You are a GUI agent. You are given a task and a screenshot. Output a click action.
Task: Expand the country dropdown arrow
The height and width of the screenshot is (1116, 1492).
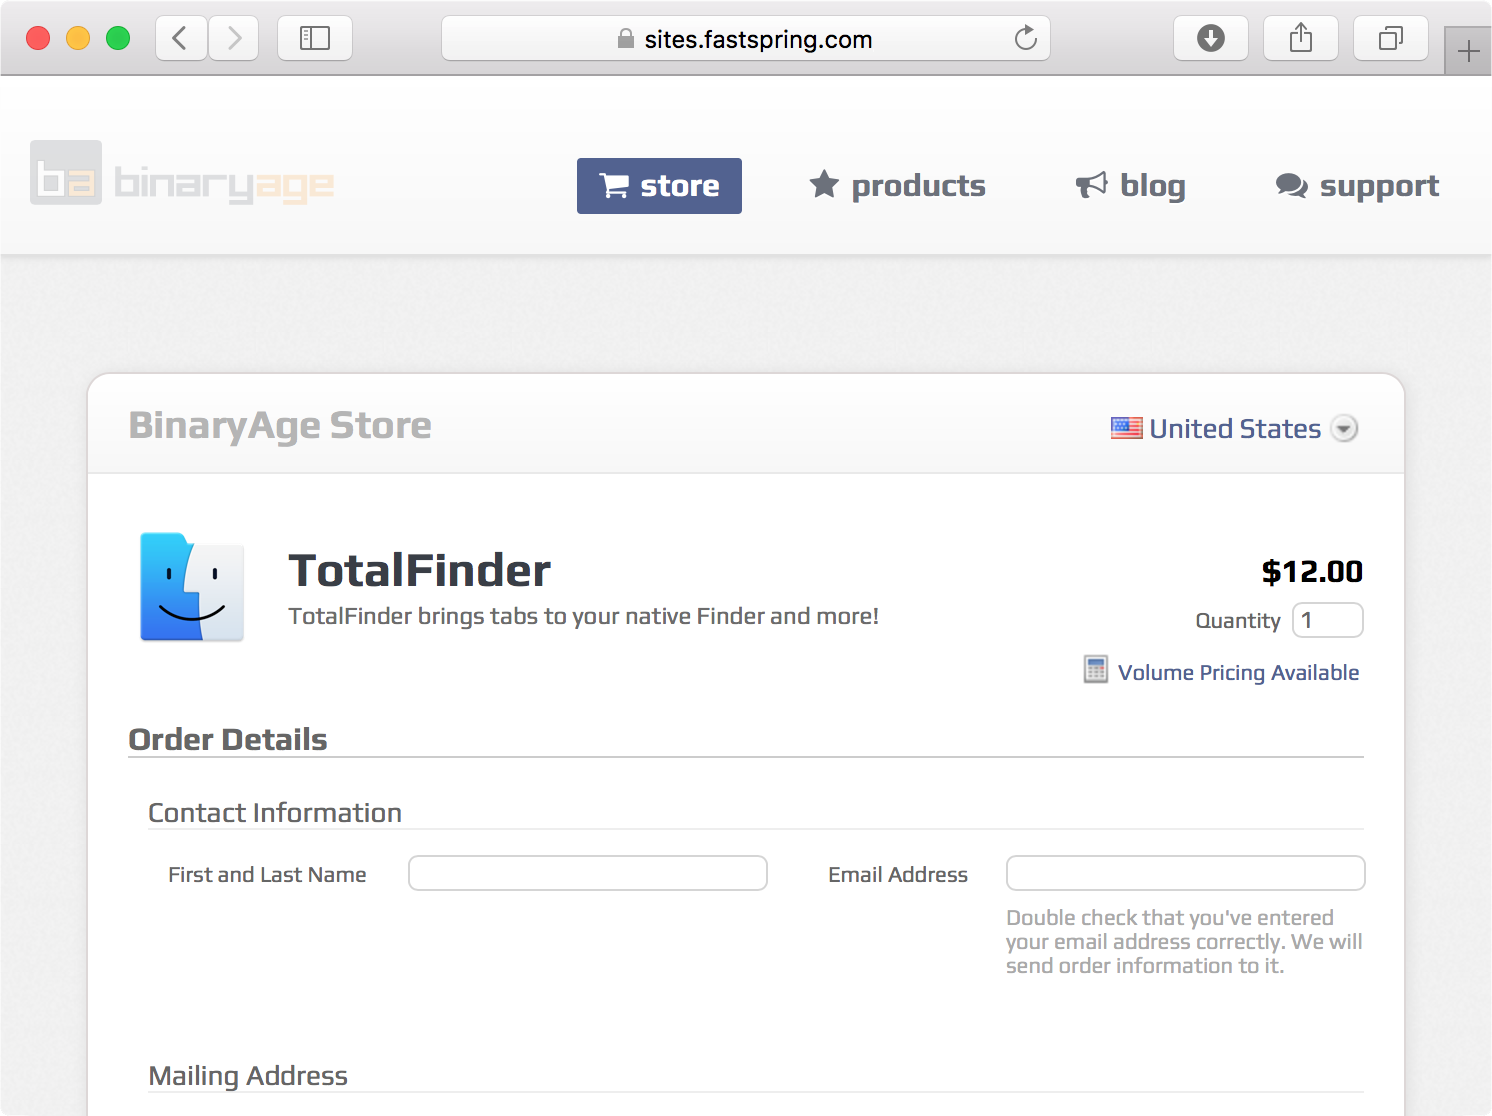point(1345,429)
